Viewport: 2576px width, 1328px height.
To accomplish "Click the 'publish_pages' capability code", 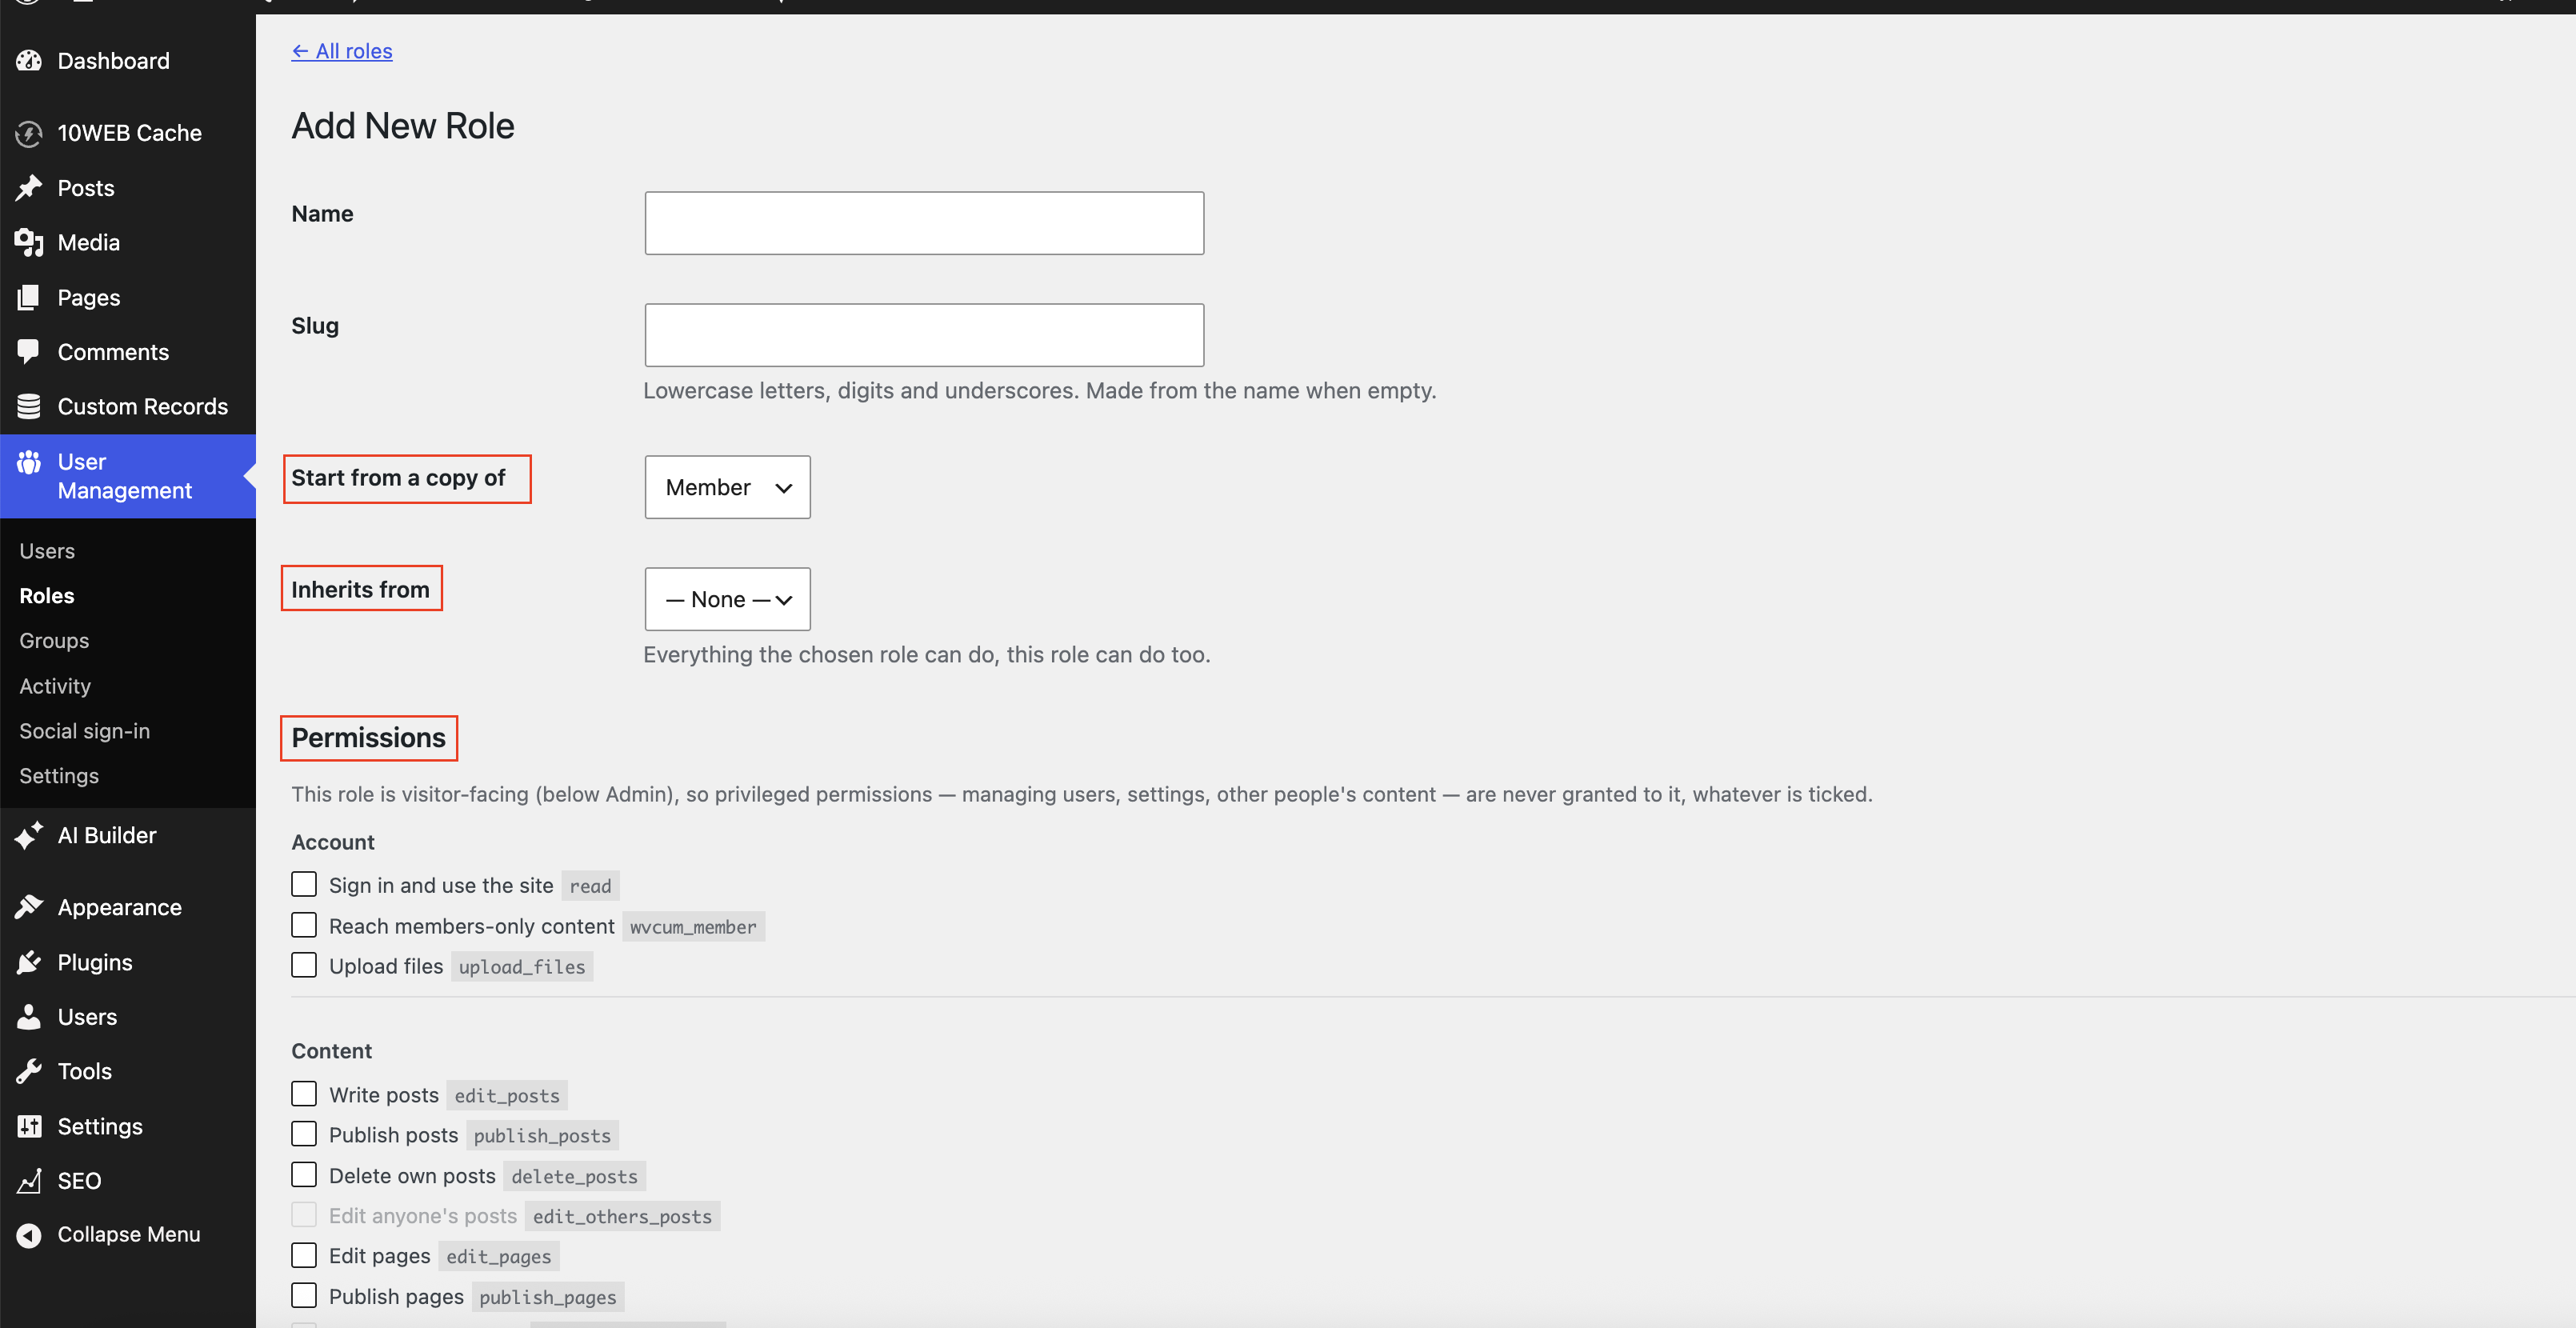I will (x=548, y=1298).
